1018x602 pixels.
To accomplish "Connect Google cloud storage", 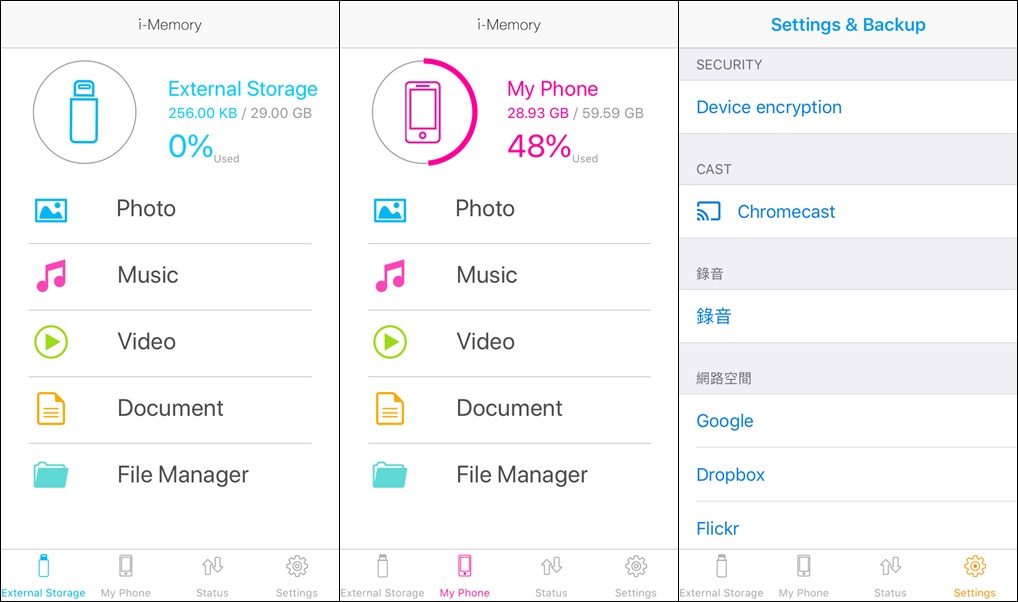I will click(724, 421).
